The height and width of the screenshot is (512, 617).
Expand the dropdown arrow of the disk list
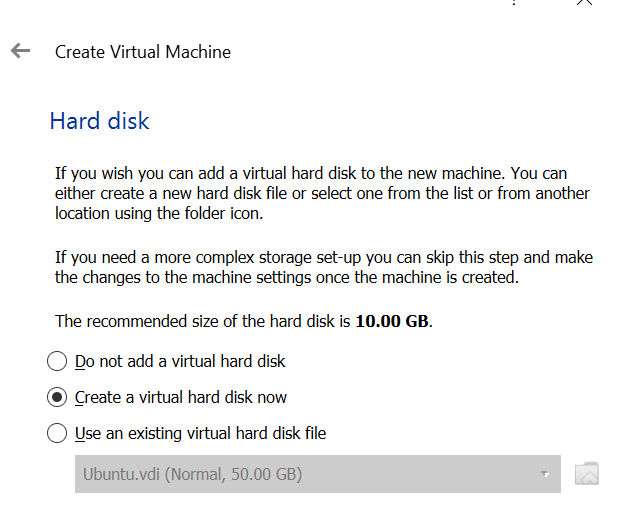[545, 474]
